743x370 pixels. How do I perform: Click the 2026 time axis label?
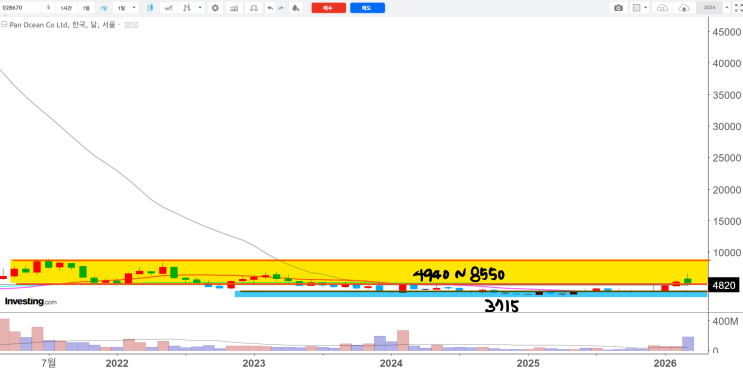(665, 363)
